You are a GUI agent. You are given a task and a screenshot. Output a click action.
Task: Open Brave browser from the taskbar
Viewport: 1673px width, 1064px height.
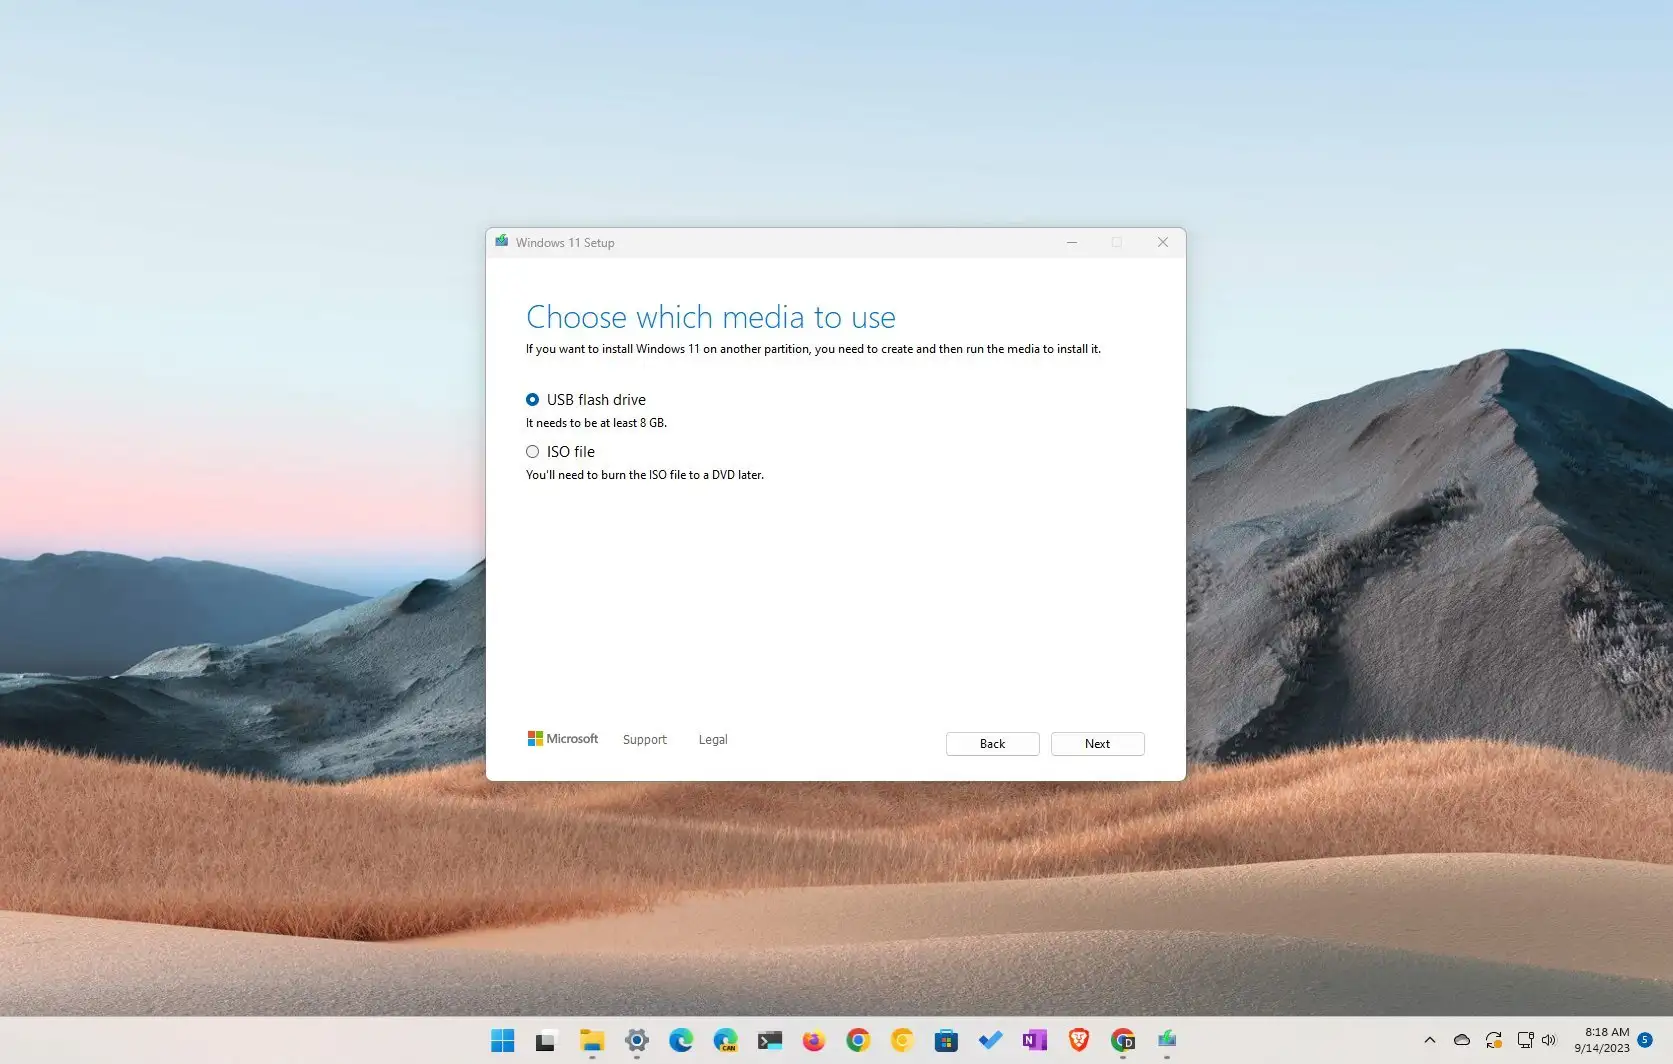coord(1078,1041)
